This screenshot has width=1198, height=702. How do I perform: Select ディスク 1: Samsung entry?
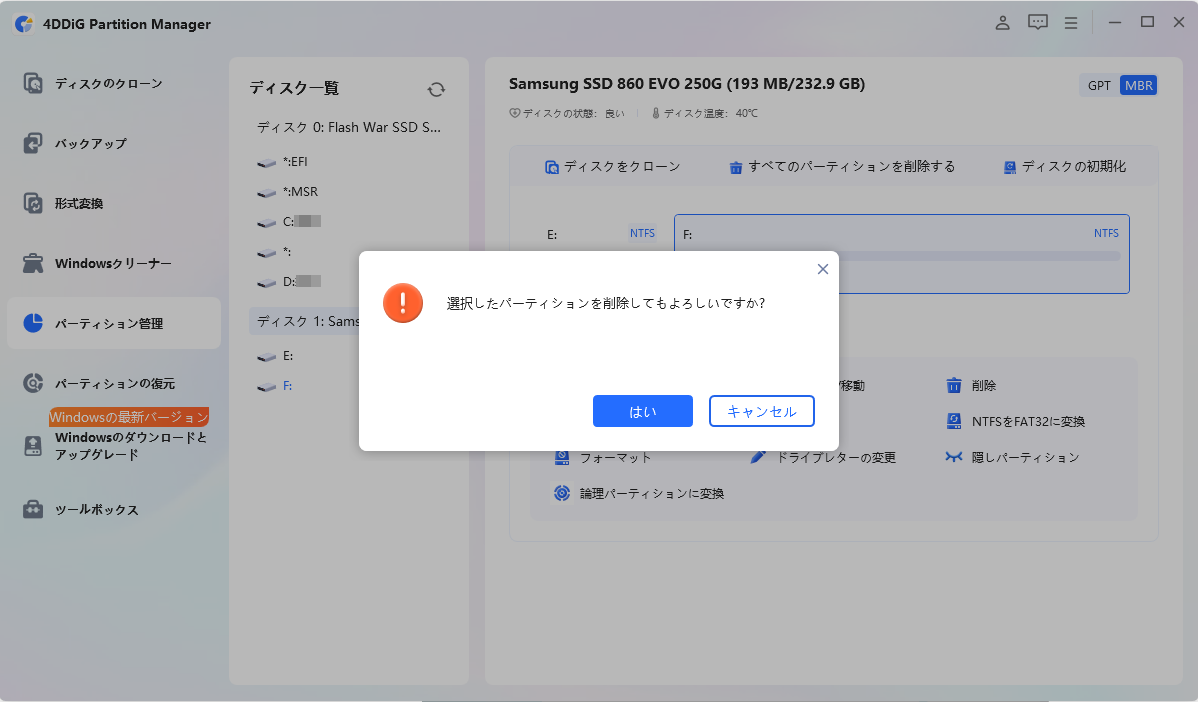(x=305, y=322)
